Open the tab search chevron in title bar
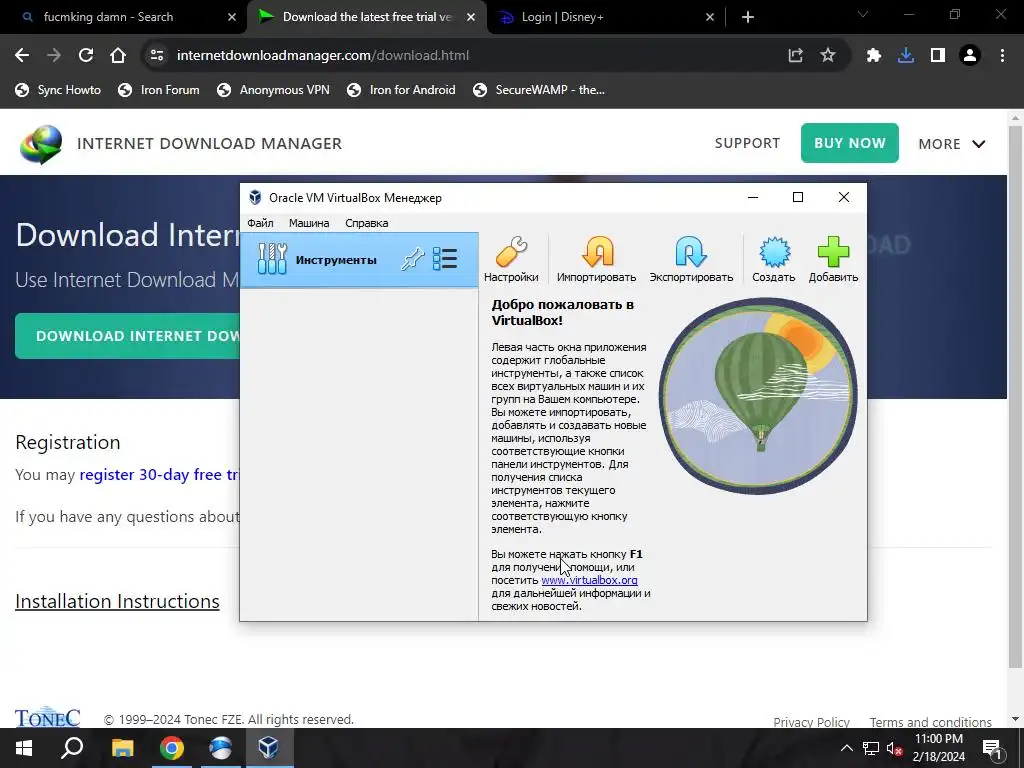 point(863,14)
